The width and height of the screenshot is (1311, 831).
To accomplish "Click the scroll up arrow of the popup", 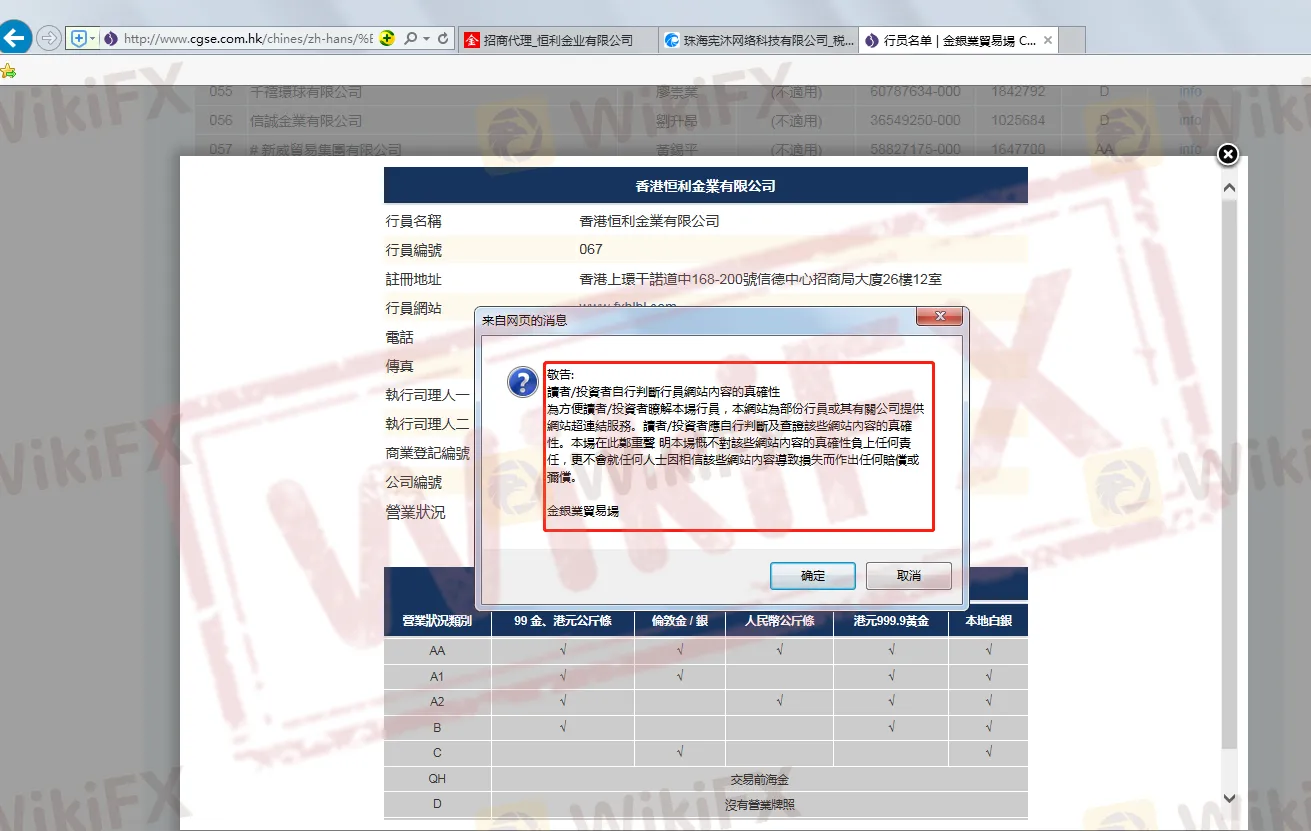I will pos(1230,187).
